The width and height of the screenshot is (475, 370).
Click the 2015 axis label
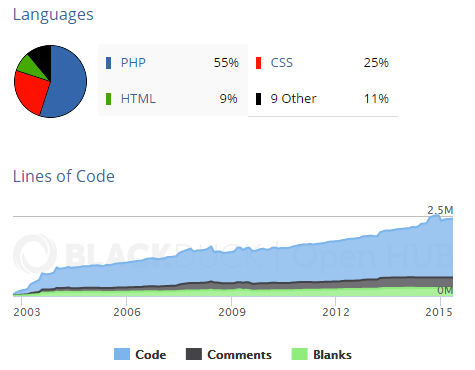pyautogui.click(x=439, y=312)
